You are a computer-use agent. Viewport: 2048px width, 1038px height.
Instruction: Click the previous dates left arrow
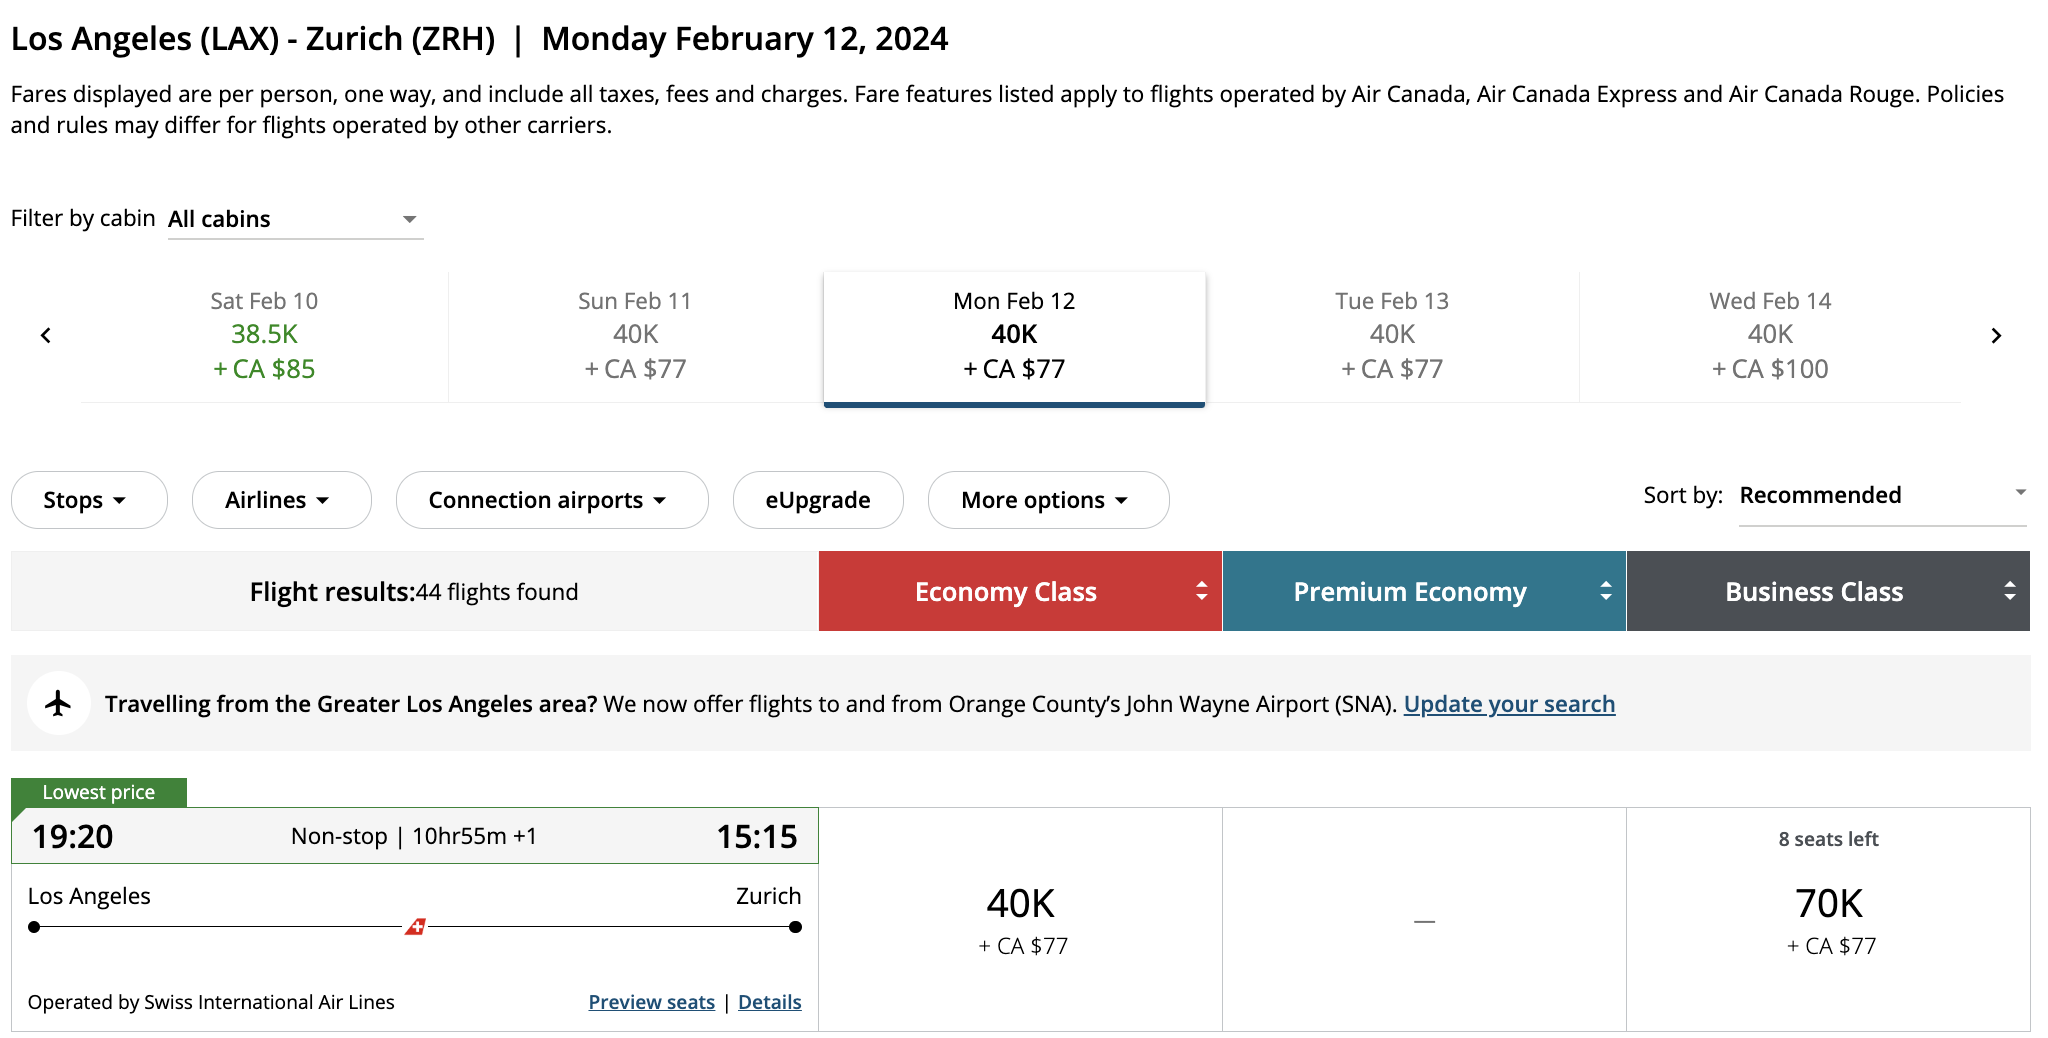pos(46,336)
